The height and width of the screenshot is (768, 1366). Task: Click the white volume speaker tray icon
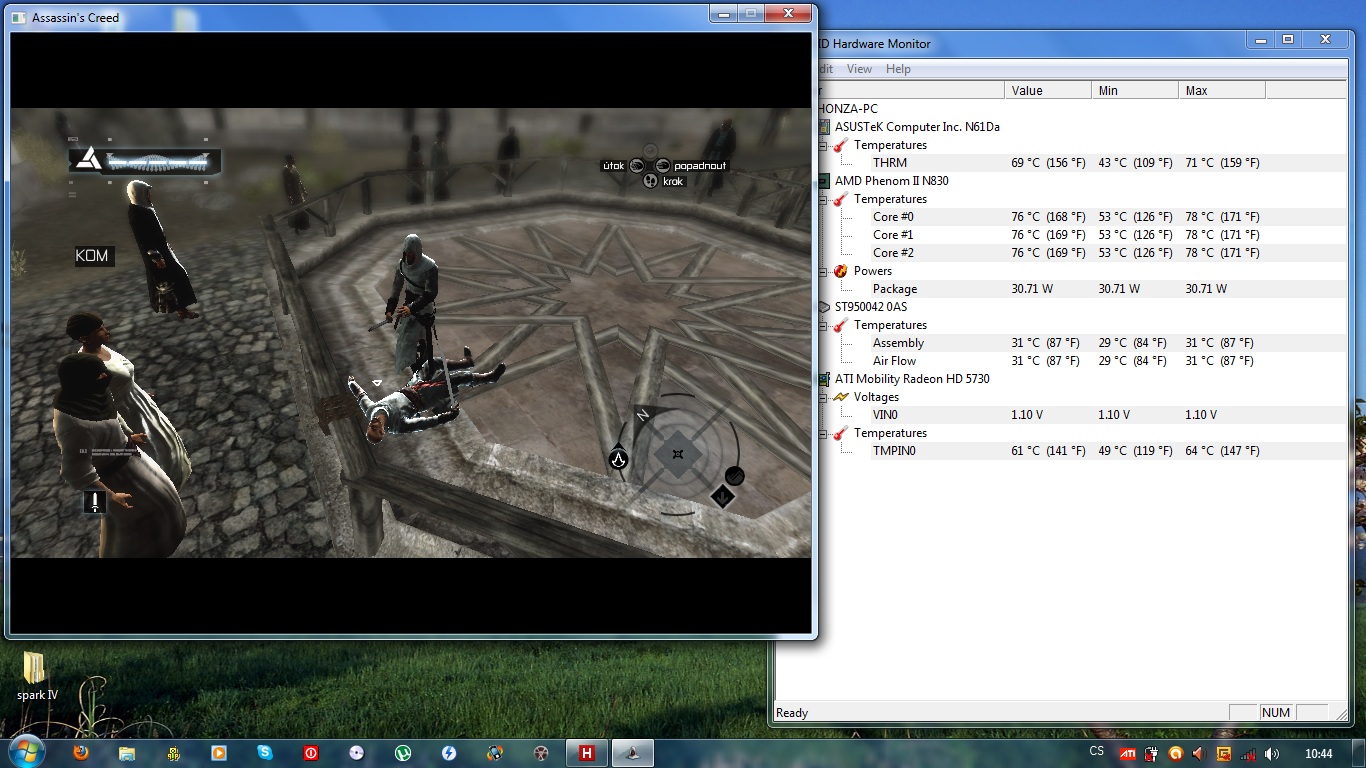pos(1272,754)
